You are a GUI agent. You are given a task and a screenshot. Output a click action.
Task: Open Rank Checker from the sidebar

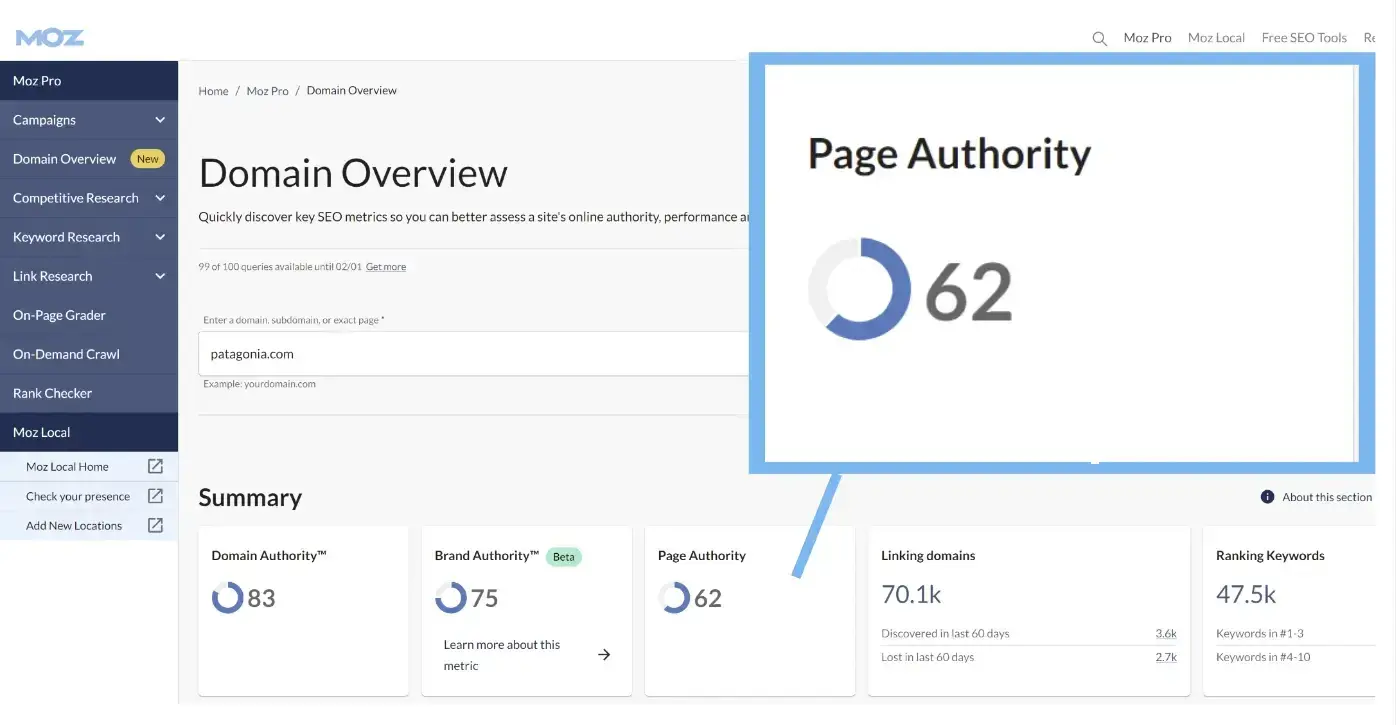click(x=52, y=393)
